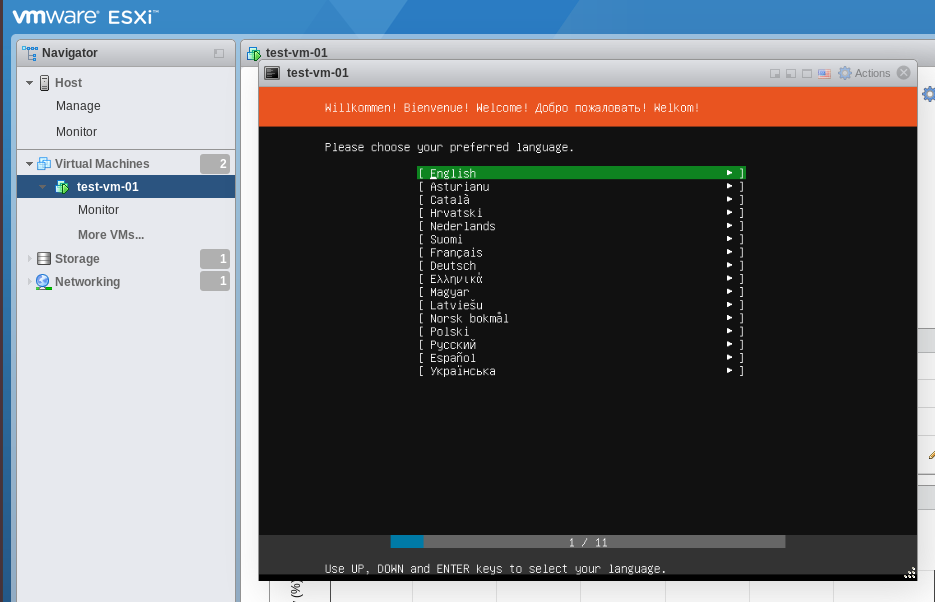This screenshot has width=935, height=602.
Task: Click the Host server icon
Action: coord(44,83)
